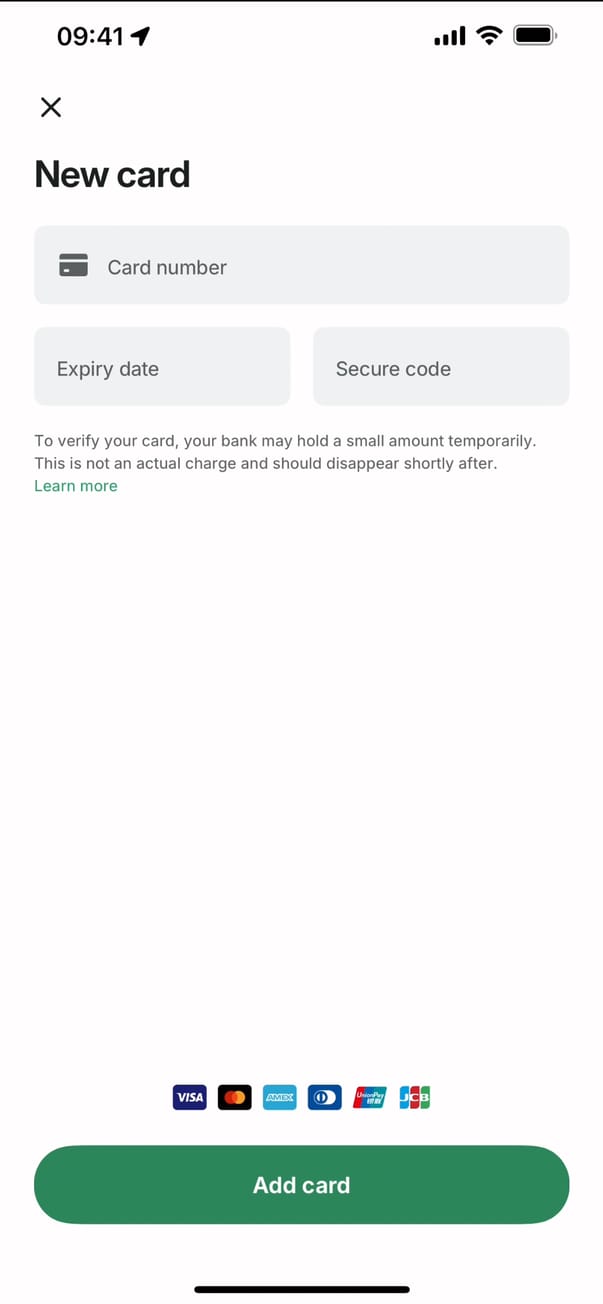
Task: Tap the battery icon in the status bar
Action: (x=535, y=36)
